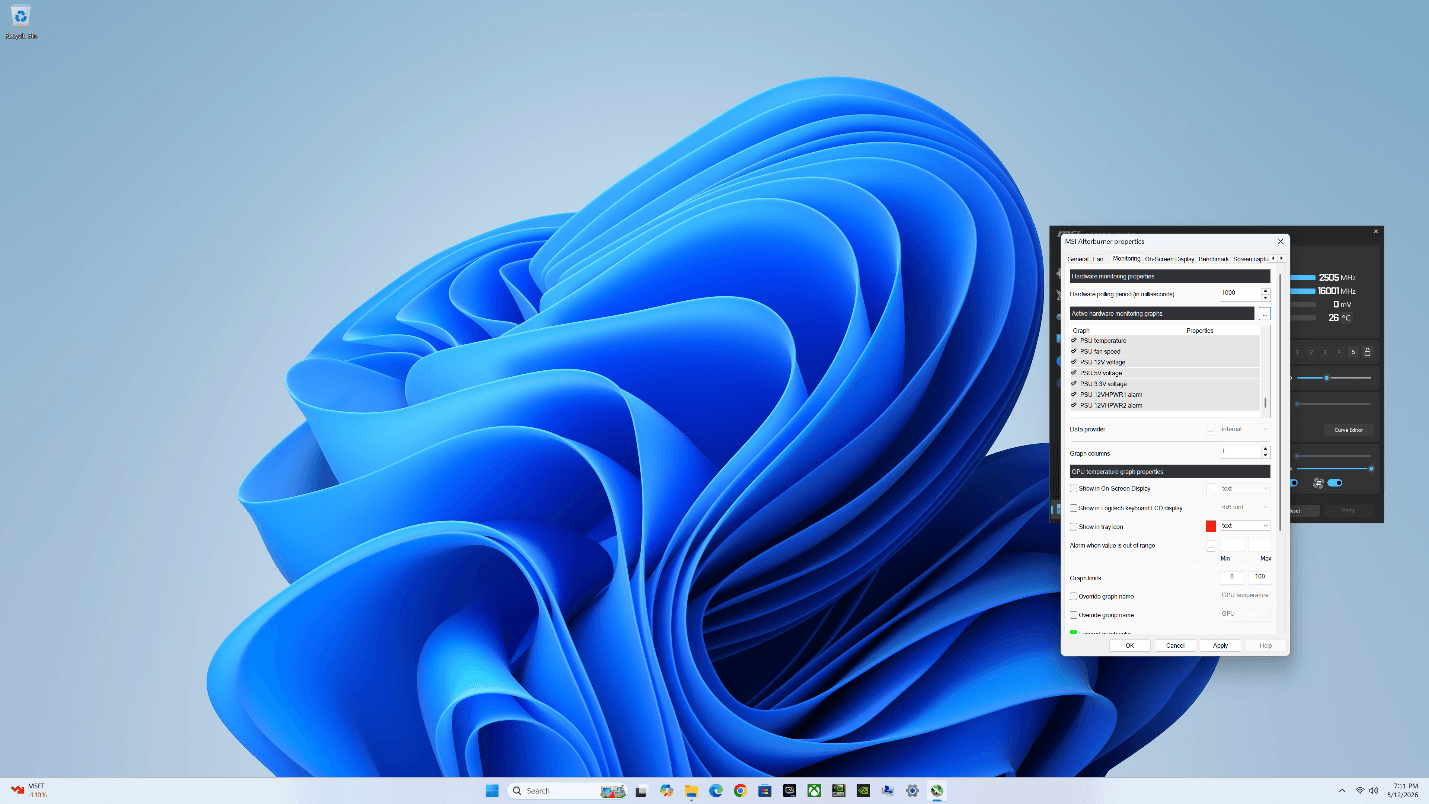Enable Override group name checkbox
Viewport: 1429px width, 804px height.
[1074, 615]
